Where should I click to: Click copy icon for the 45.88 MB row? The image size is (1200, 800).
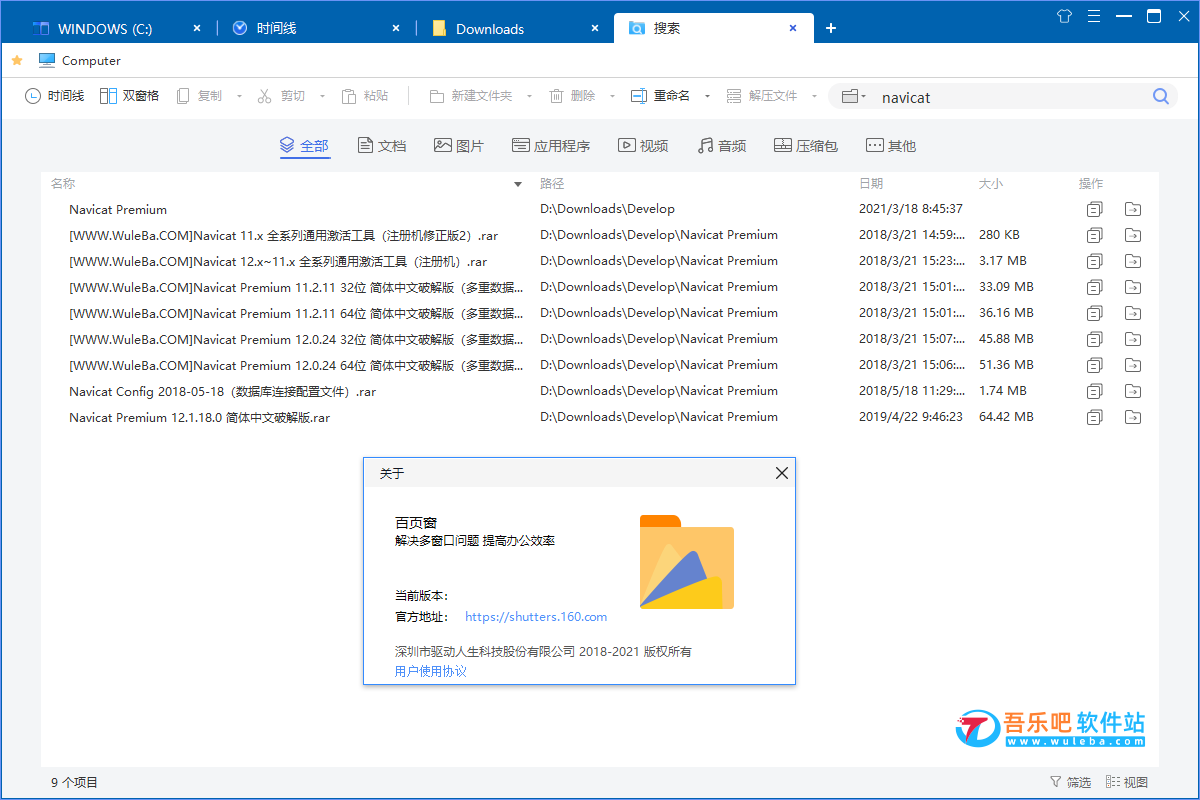tap(1095, 340)
